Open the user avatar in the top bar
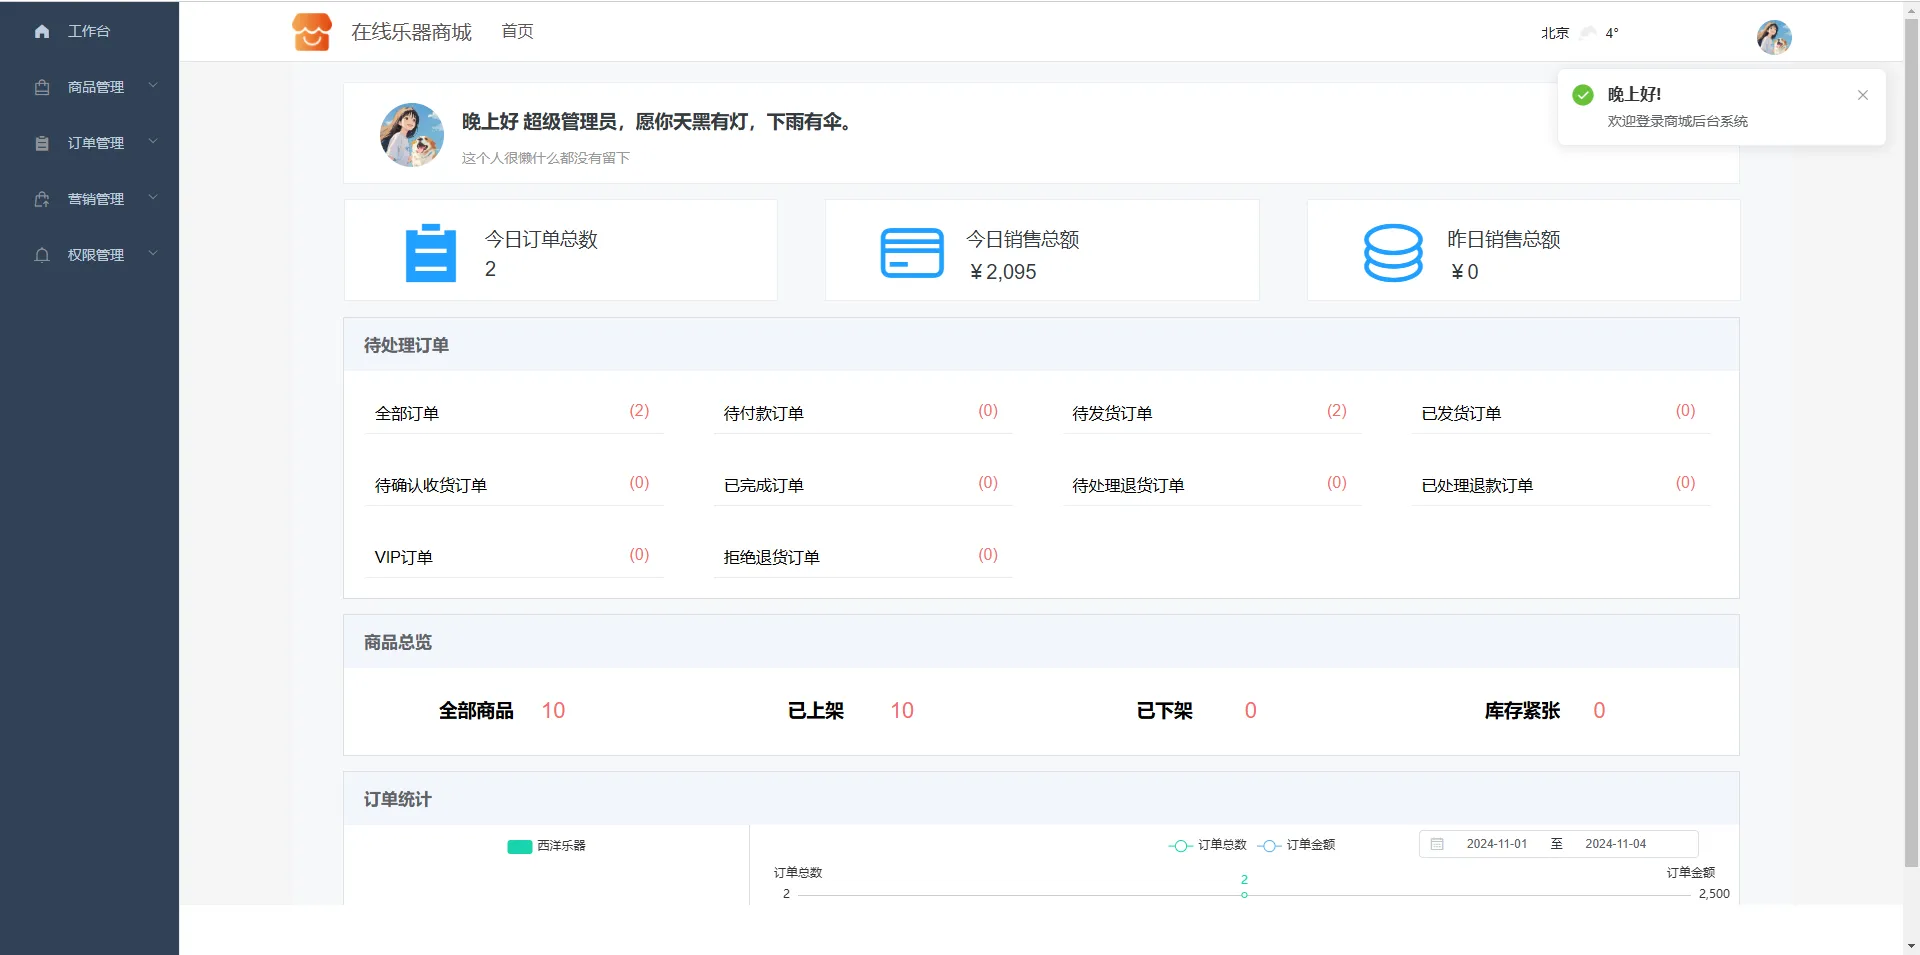Viewport: 1920px width, 955px height. 1773,38
